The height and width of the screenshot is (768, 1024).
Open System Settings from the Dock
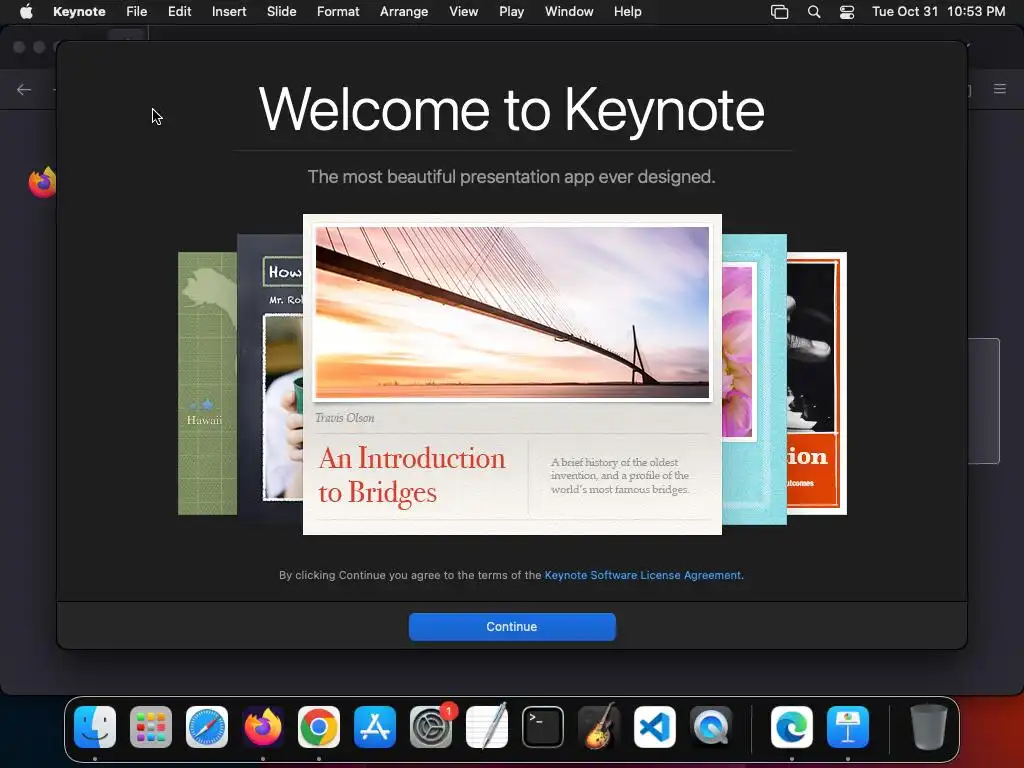(x=431, y=727)
